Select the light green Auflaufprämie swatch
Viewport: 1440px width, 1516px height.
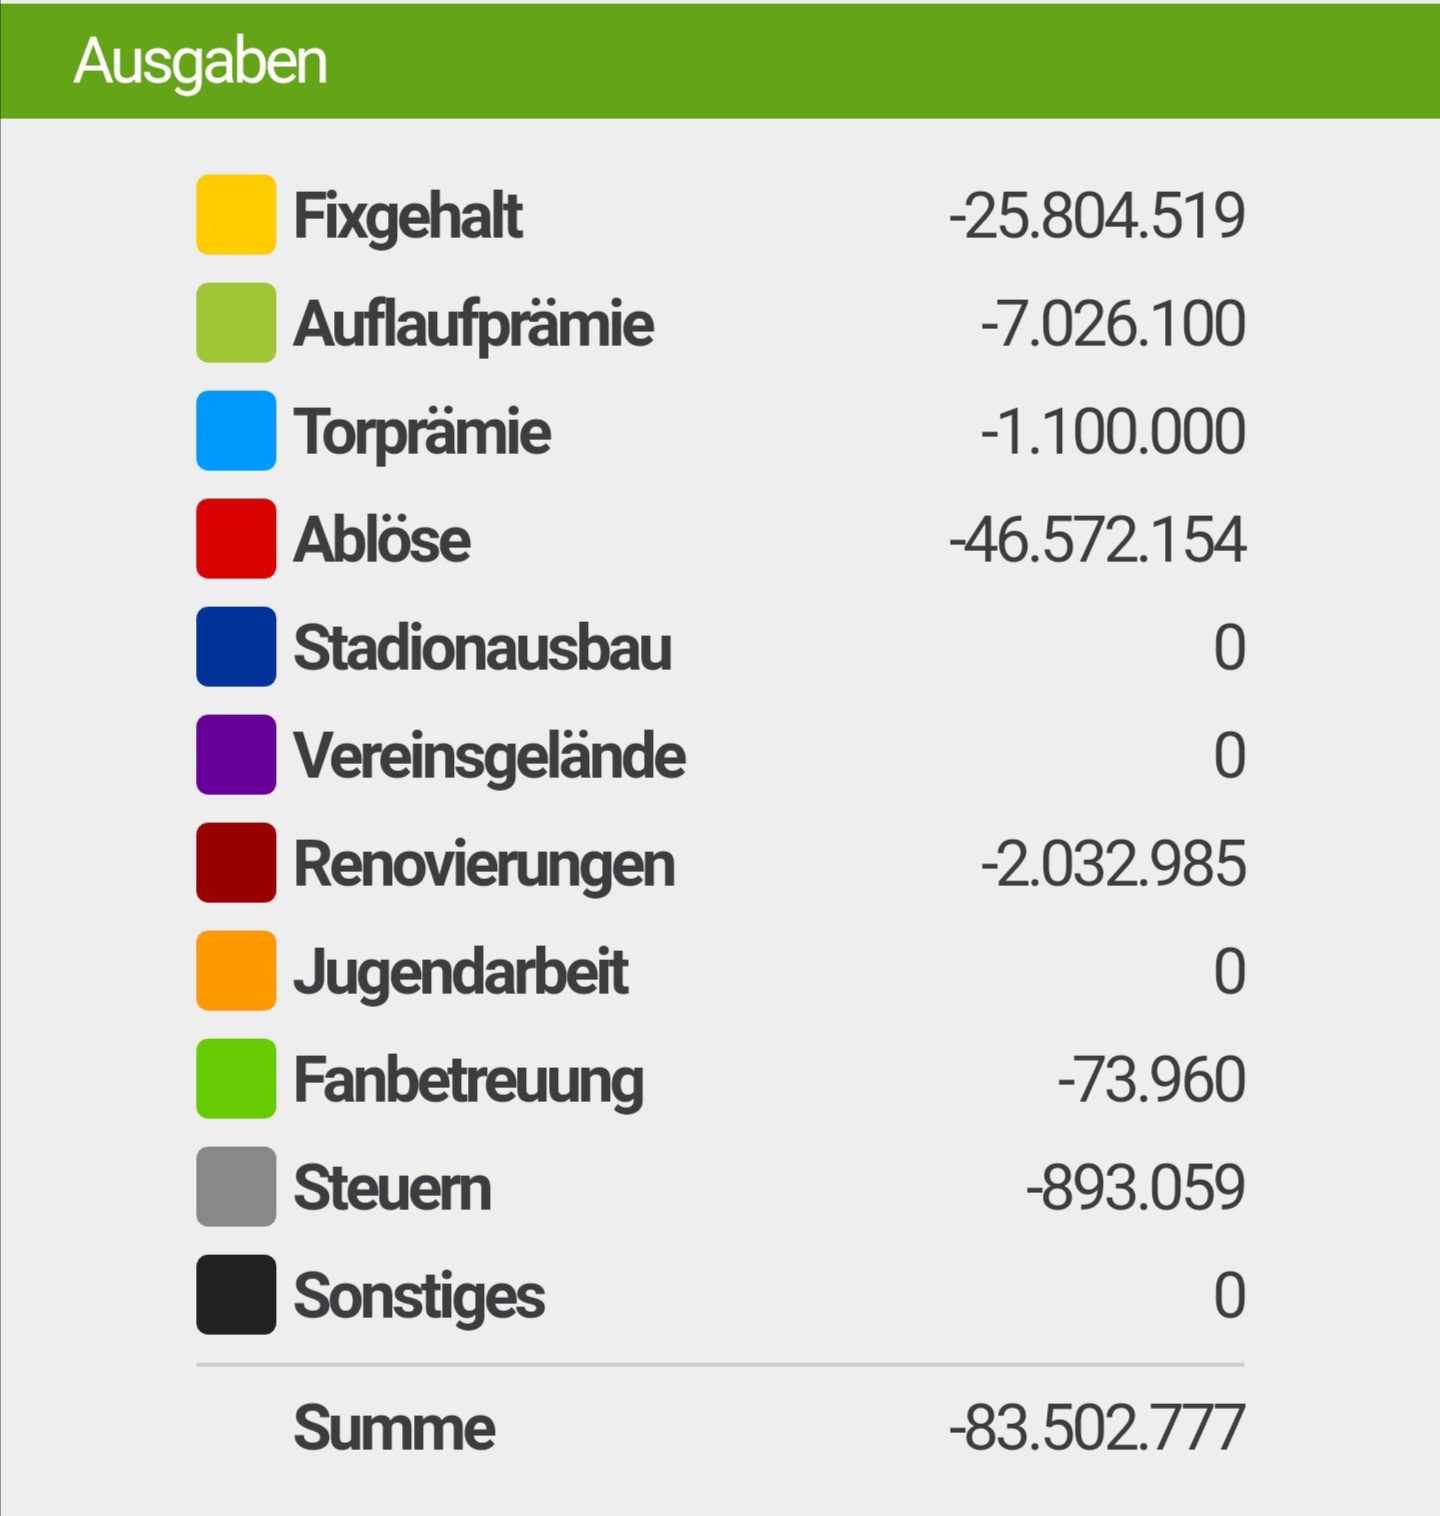(236, 322)
